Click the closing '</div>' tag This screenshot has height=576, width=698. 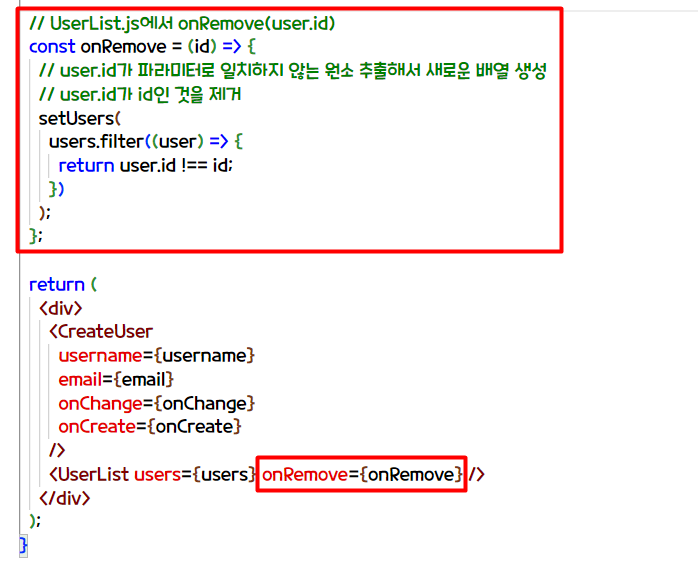point(65,498)
